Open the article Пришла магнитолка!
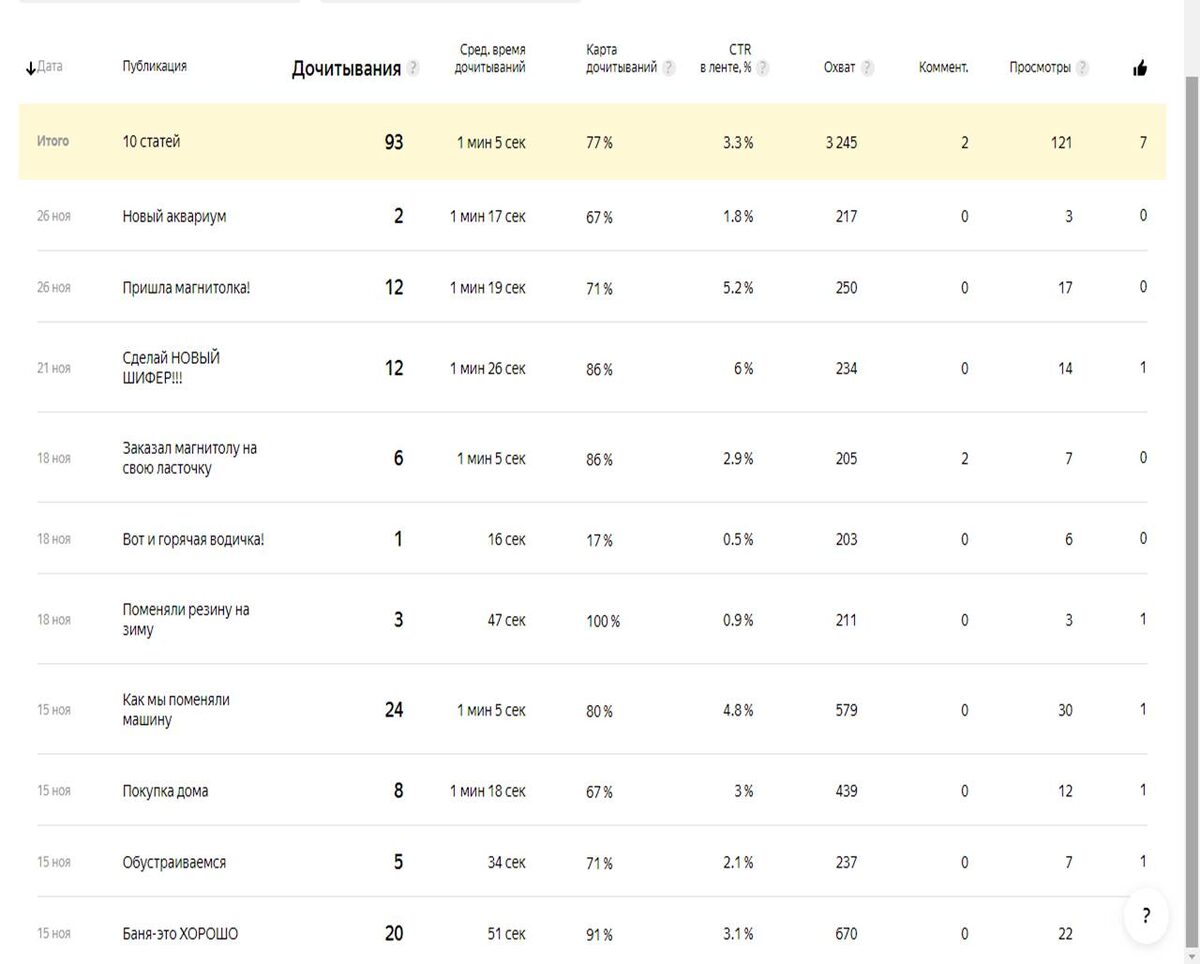Screen dimensions: 1200x964 186,288
